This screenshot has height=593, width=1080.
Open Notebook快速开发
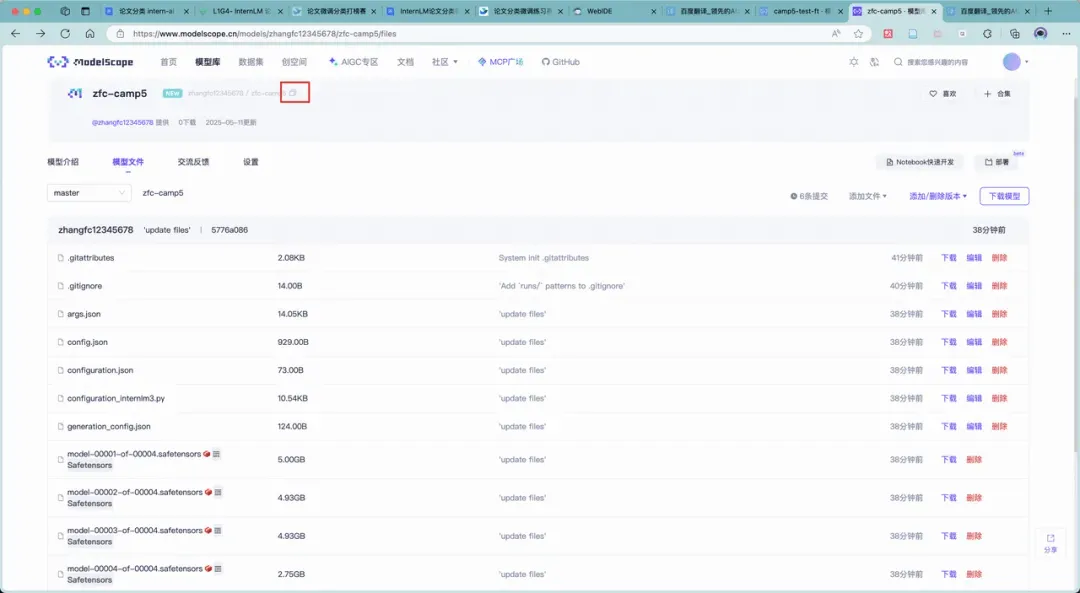click(x=920, y=163)
